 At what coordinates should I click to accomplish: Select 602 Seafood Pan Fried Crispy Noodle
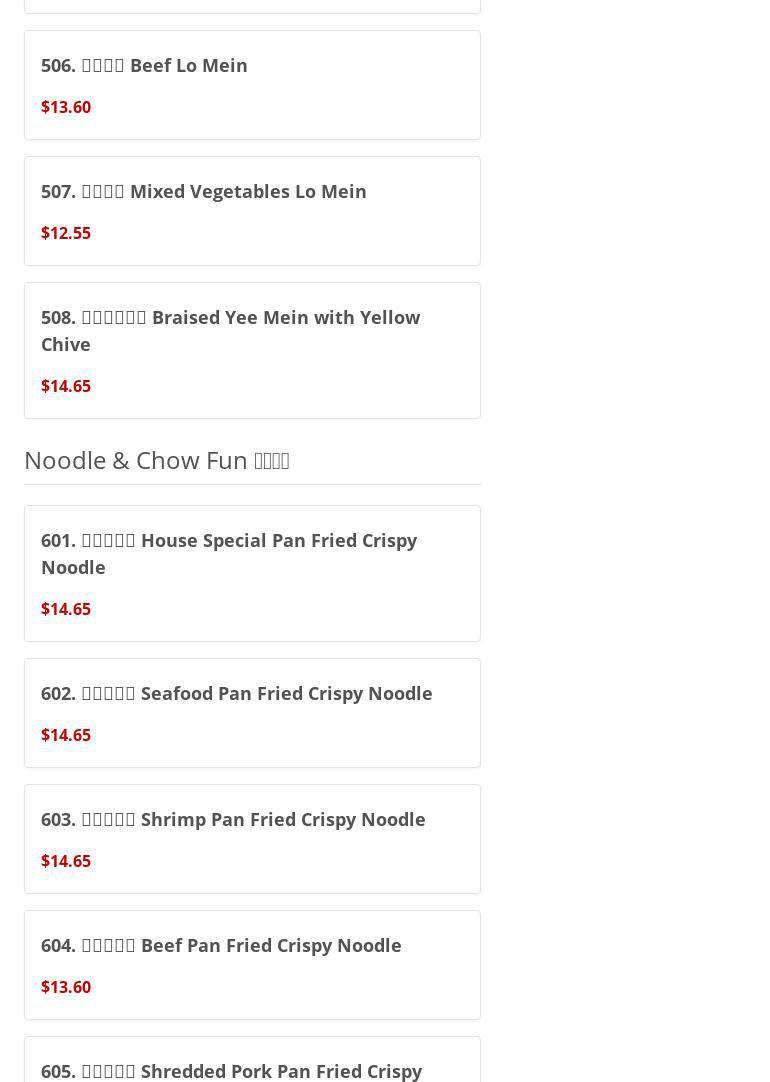(x=236, y=693)
